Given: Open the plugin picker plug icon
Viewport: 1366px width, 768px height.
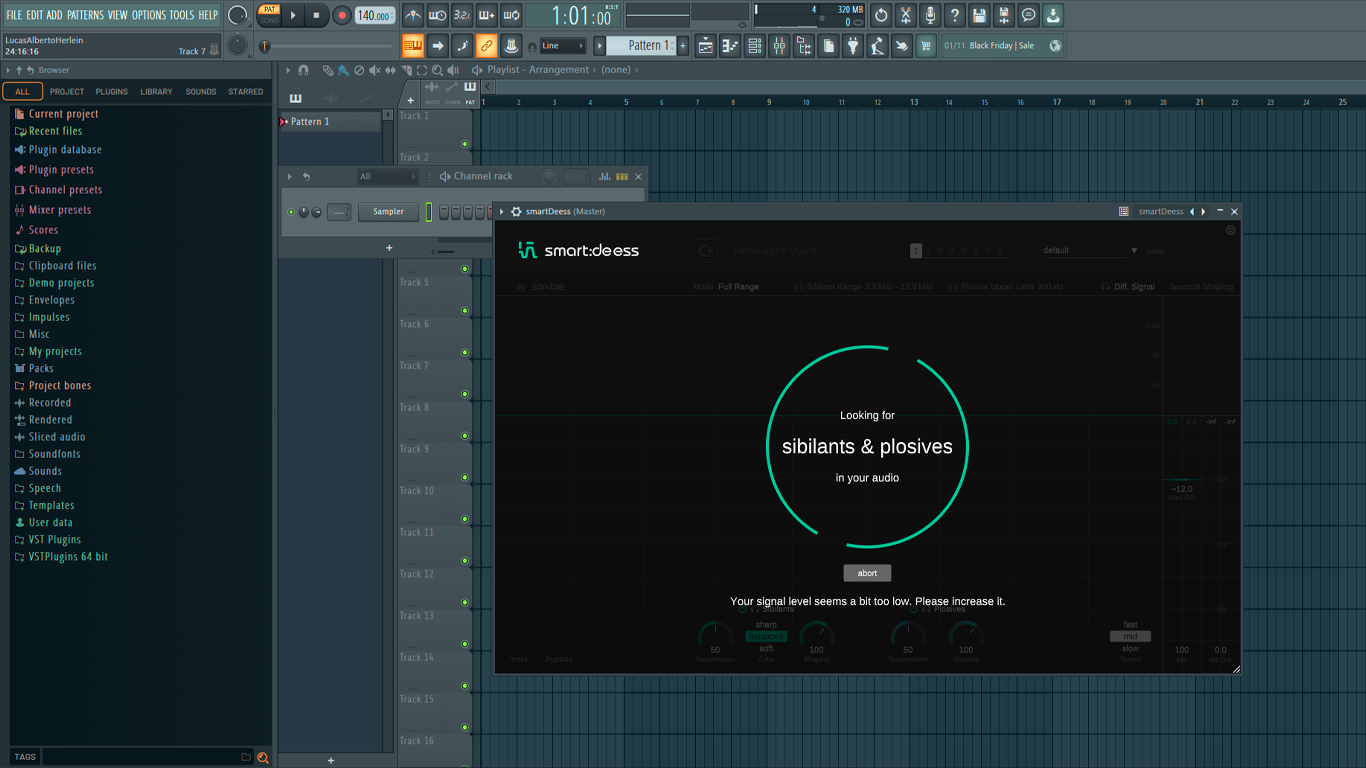Looking at the screenshot, I should click(853, 45).
